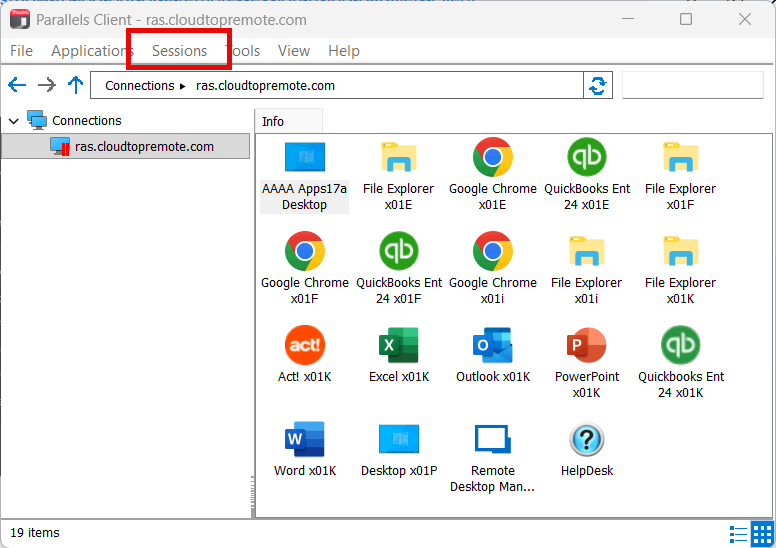The image size is (776, 548).
Task: Open the Sessions menu
Action: click(180, 51)
